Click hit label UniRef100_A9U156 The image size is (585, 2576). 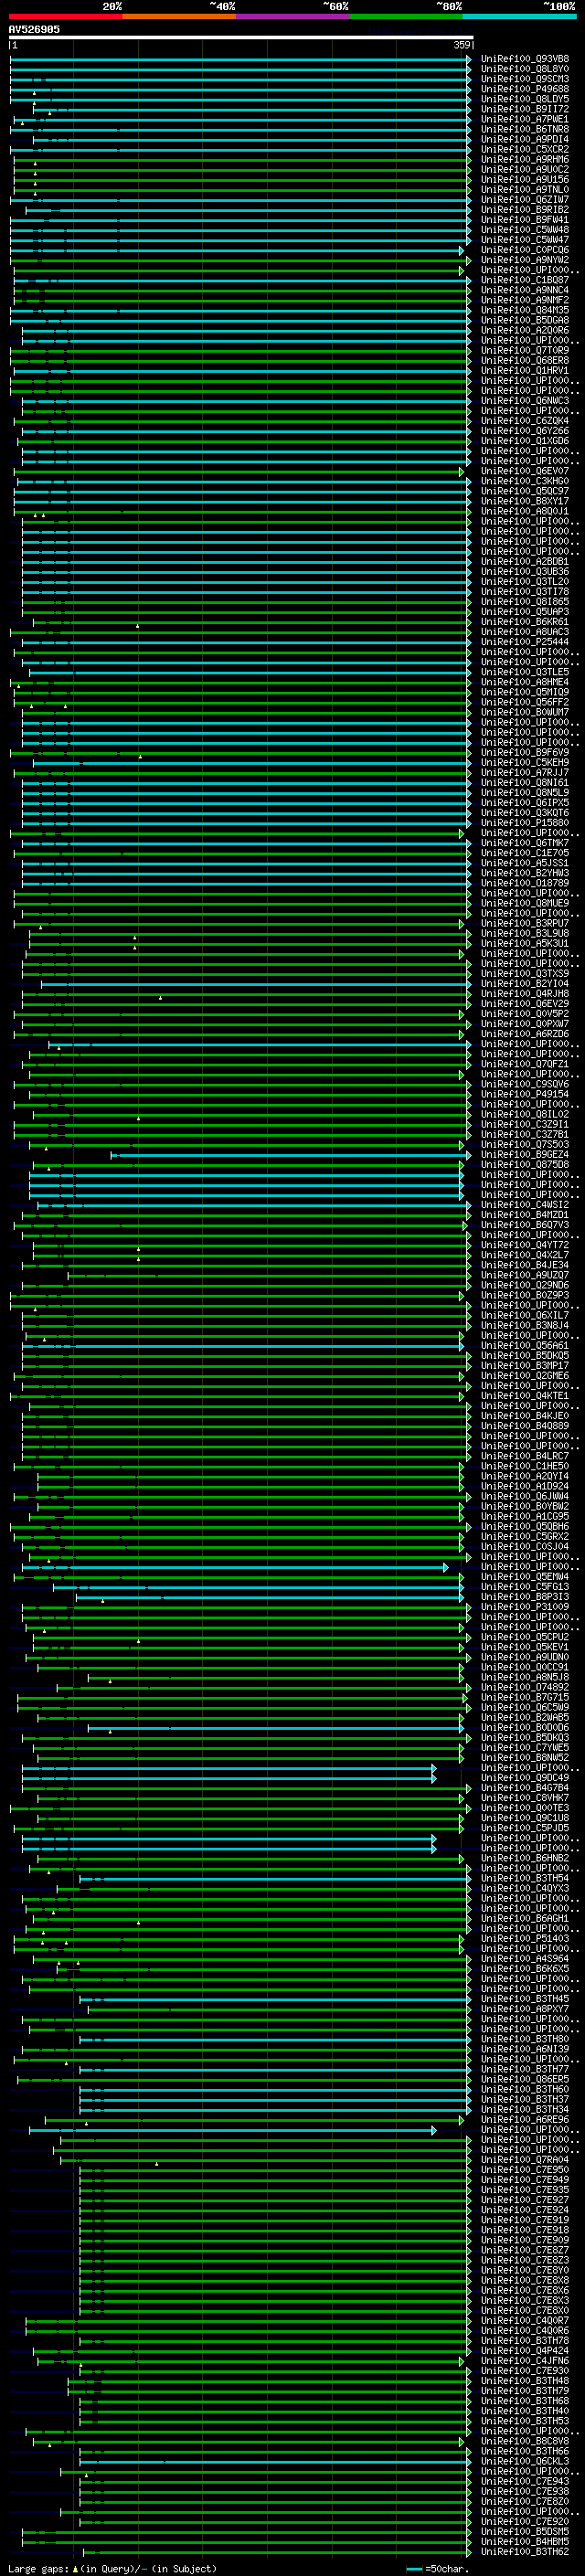(525, 179)
